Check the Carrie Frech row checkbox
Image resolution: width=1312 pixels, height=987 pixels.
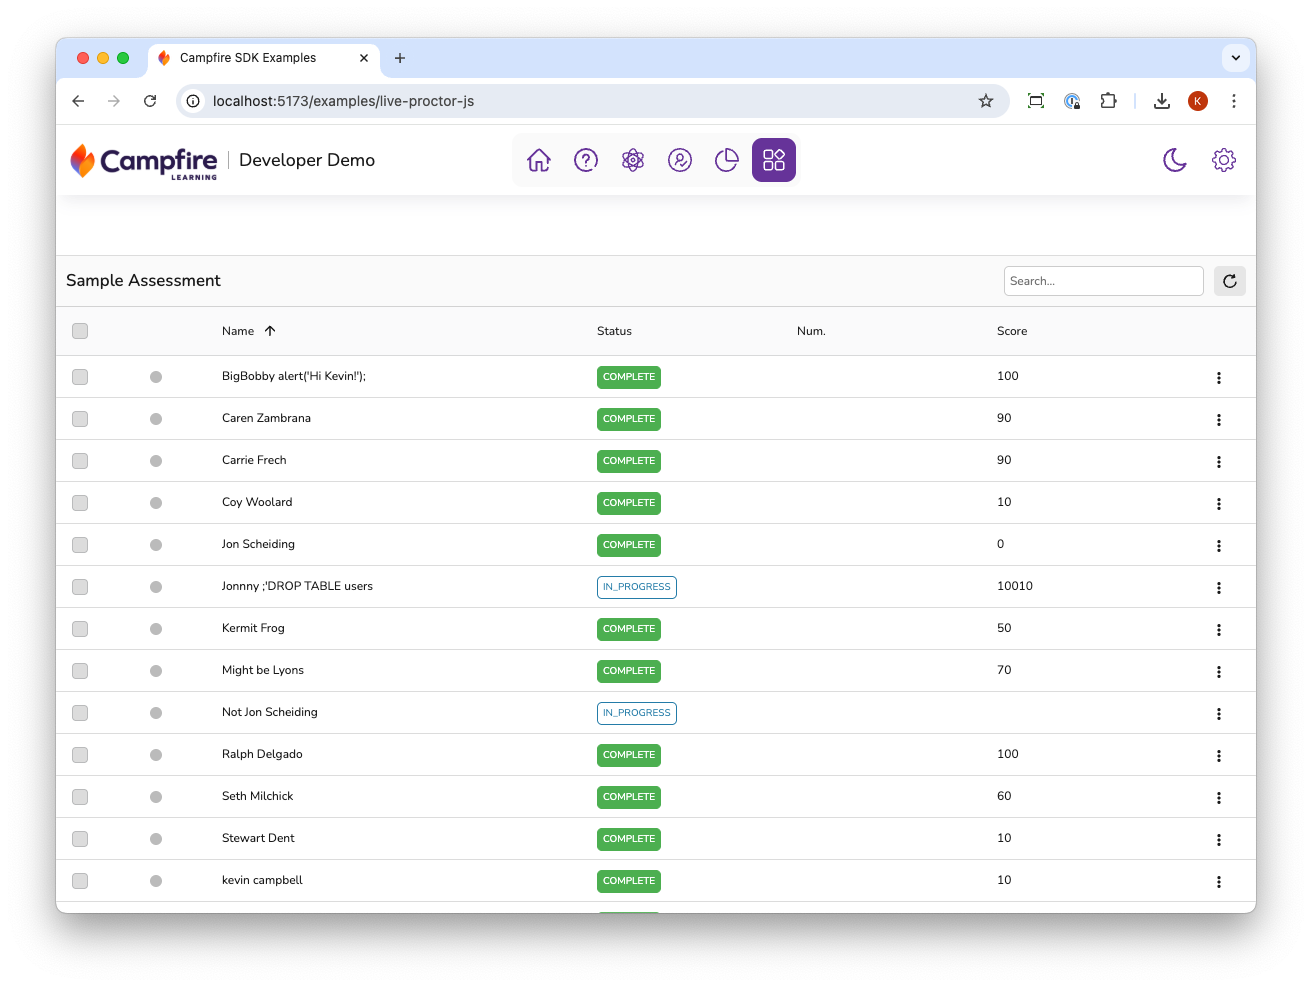pyautogui.click(x=80, y=461)
